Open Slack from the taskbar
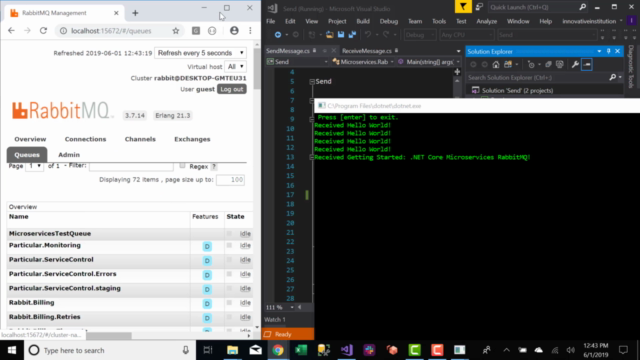This screenshot has height=360, width=640. pyautogui.click(x=369, y=350)
